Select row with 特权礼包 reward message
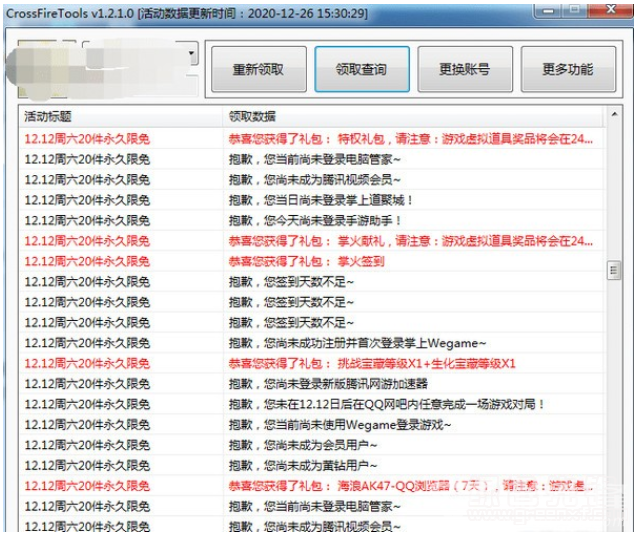Image resolution: width=637 pixels, height=535 pixels. pos(312,139)
